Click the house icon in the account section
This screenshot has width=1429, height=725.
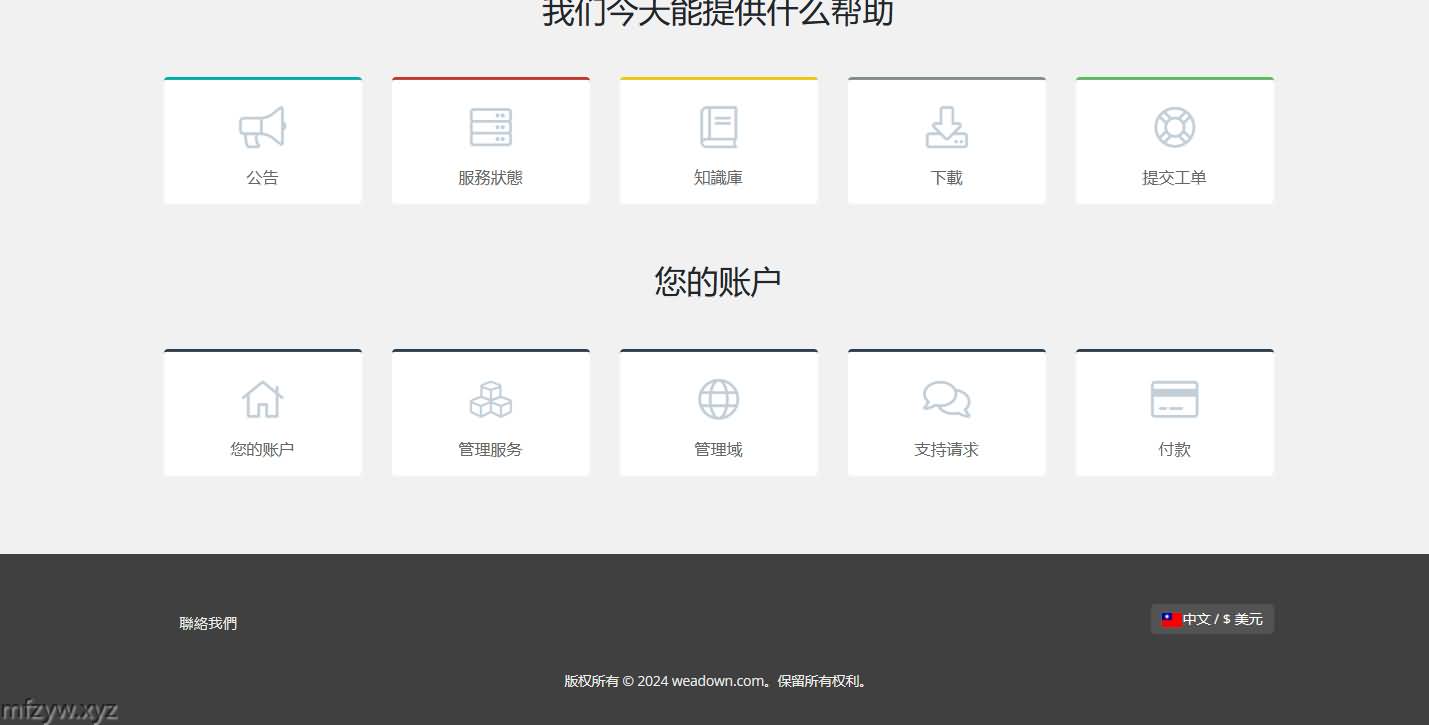[262, 400]
